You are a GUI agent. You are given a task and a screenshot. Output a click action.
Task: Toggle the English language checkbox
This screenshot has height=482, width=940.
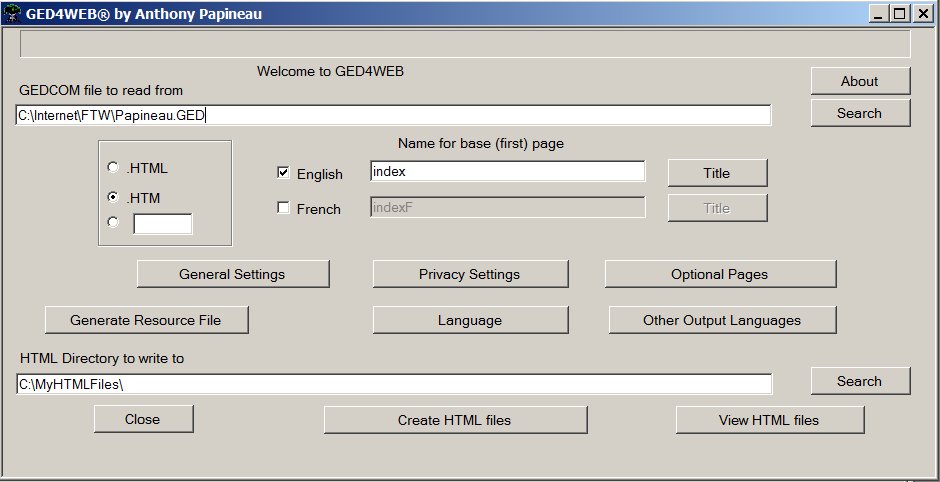click(x=284, y=173)
